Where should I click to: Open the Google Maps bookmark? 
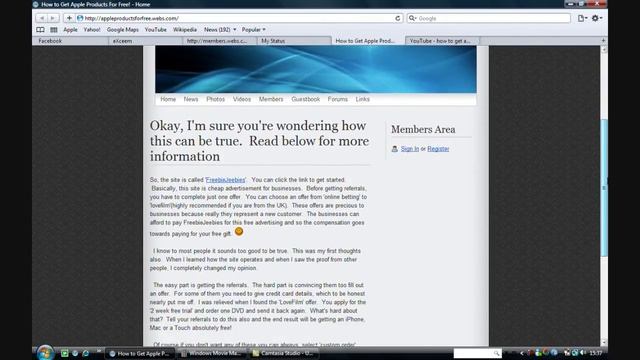(x=122, y=30)
